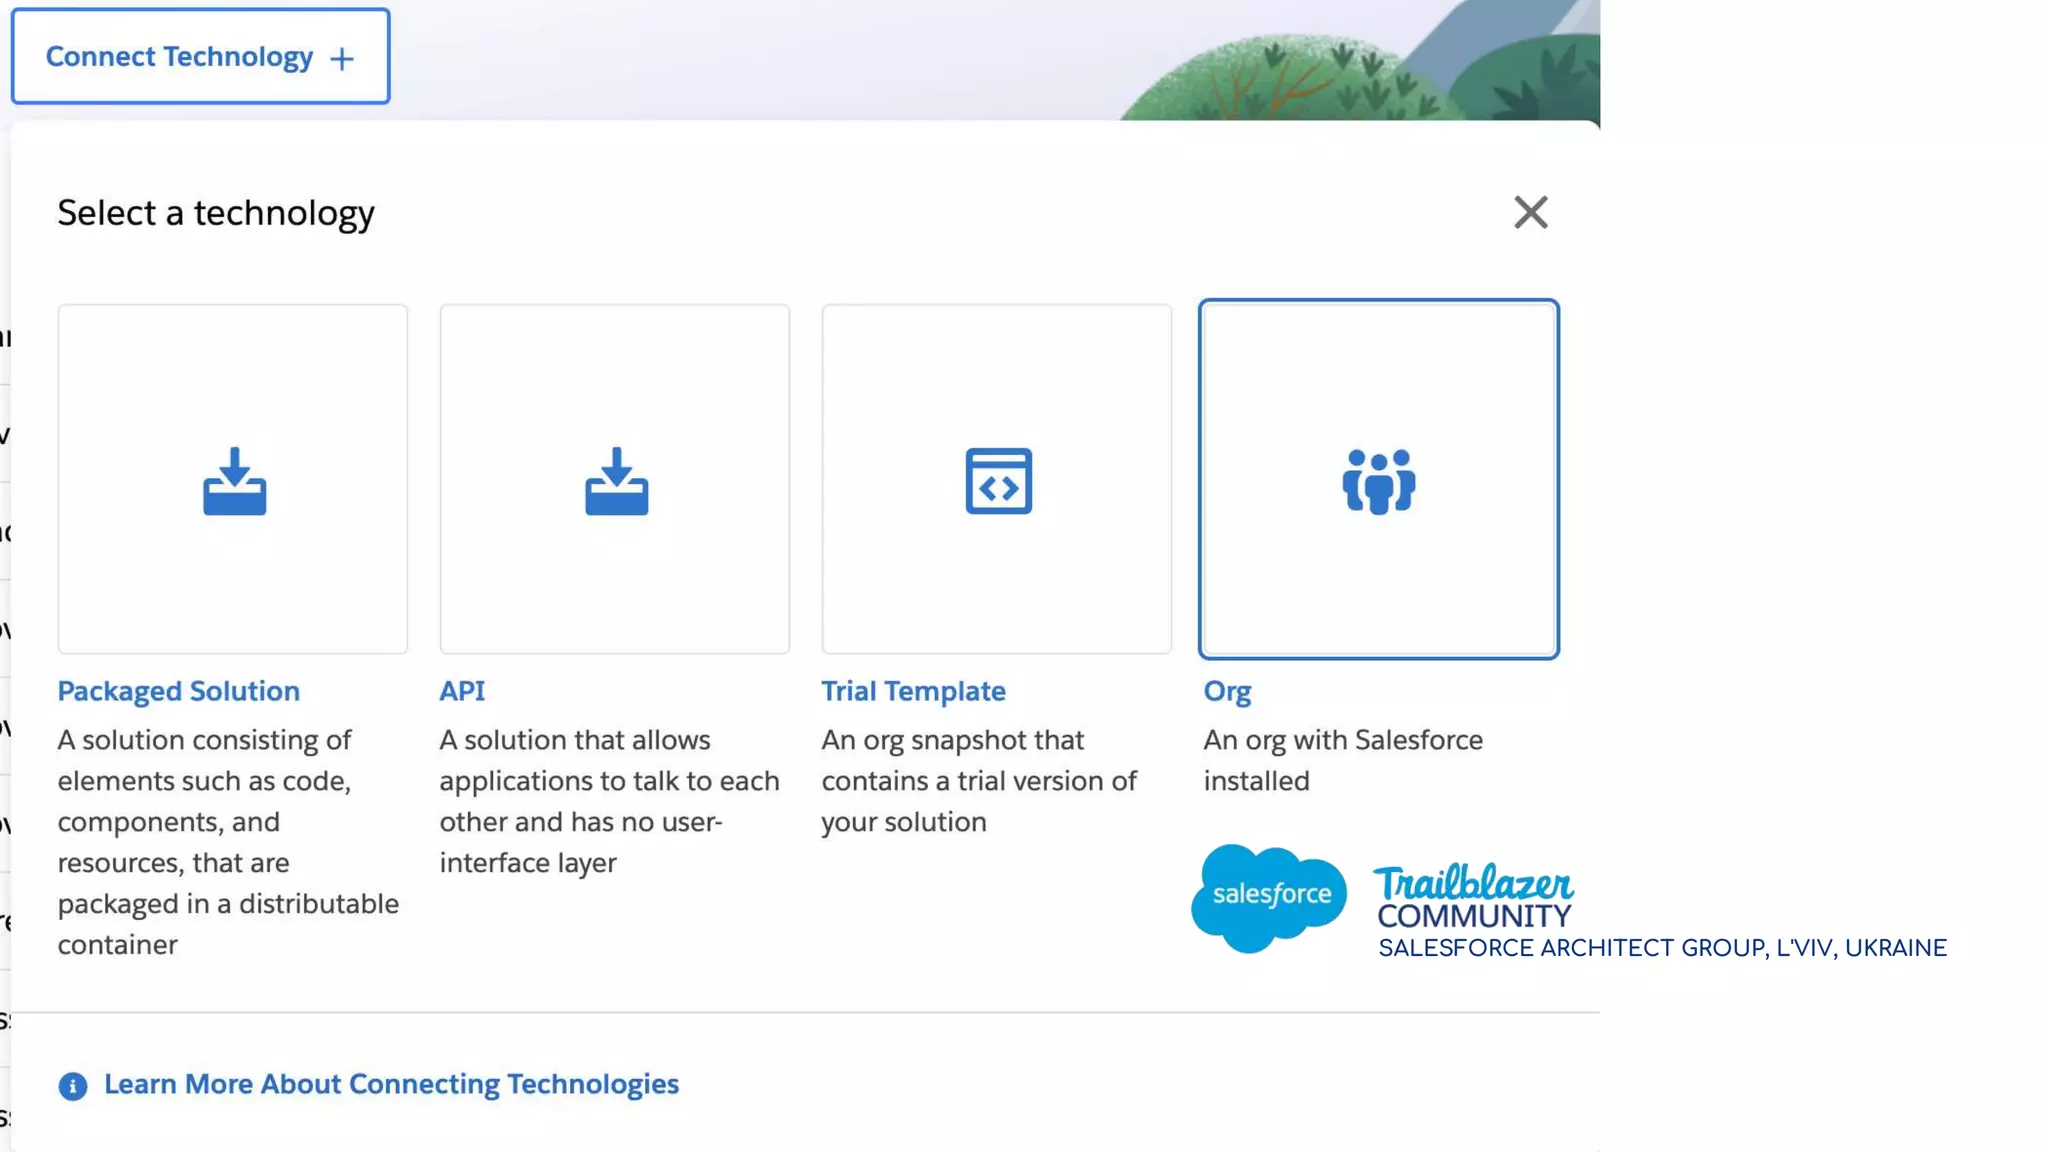Viewport: 2048px width, 1152px height.
Task: Select the API download icon card
Action: [615, 480]
